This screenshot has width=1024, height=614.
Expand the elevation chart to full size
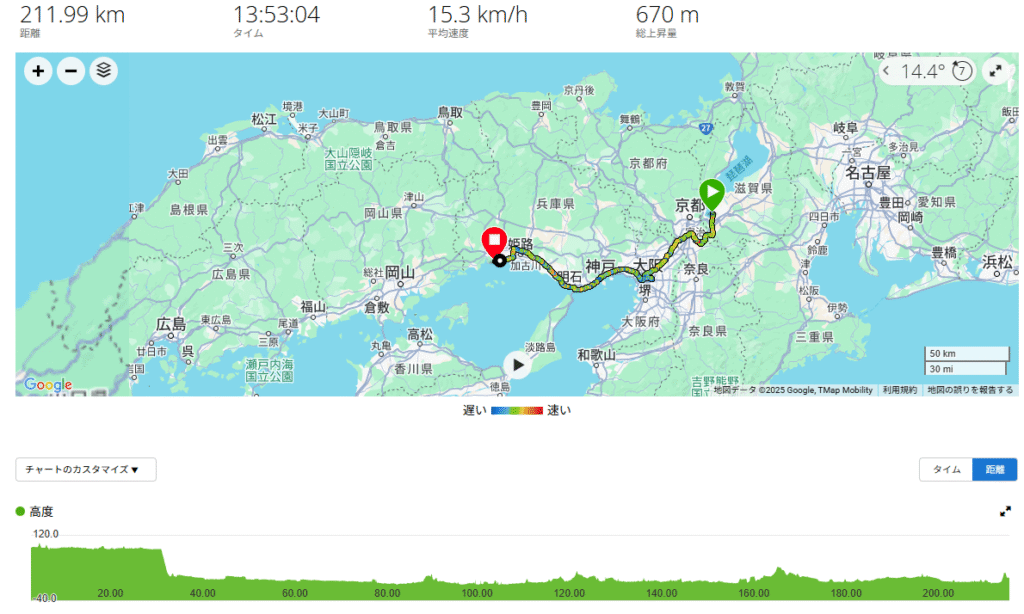1005,511
